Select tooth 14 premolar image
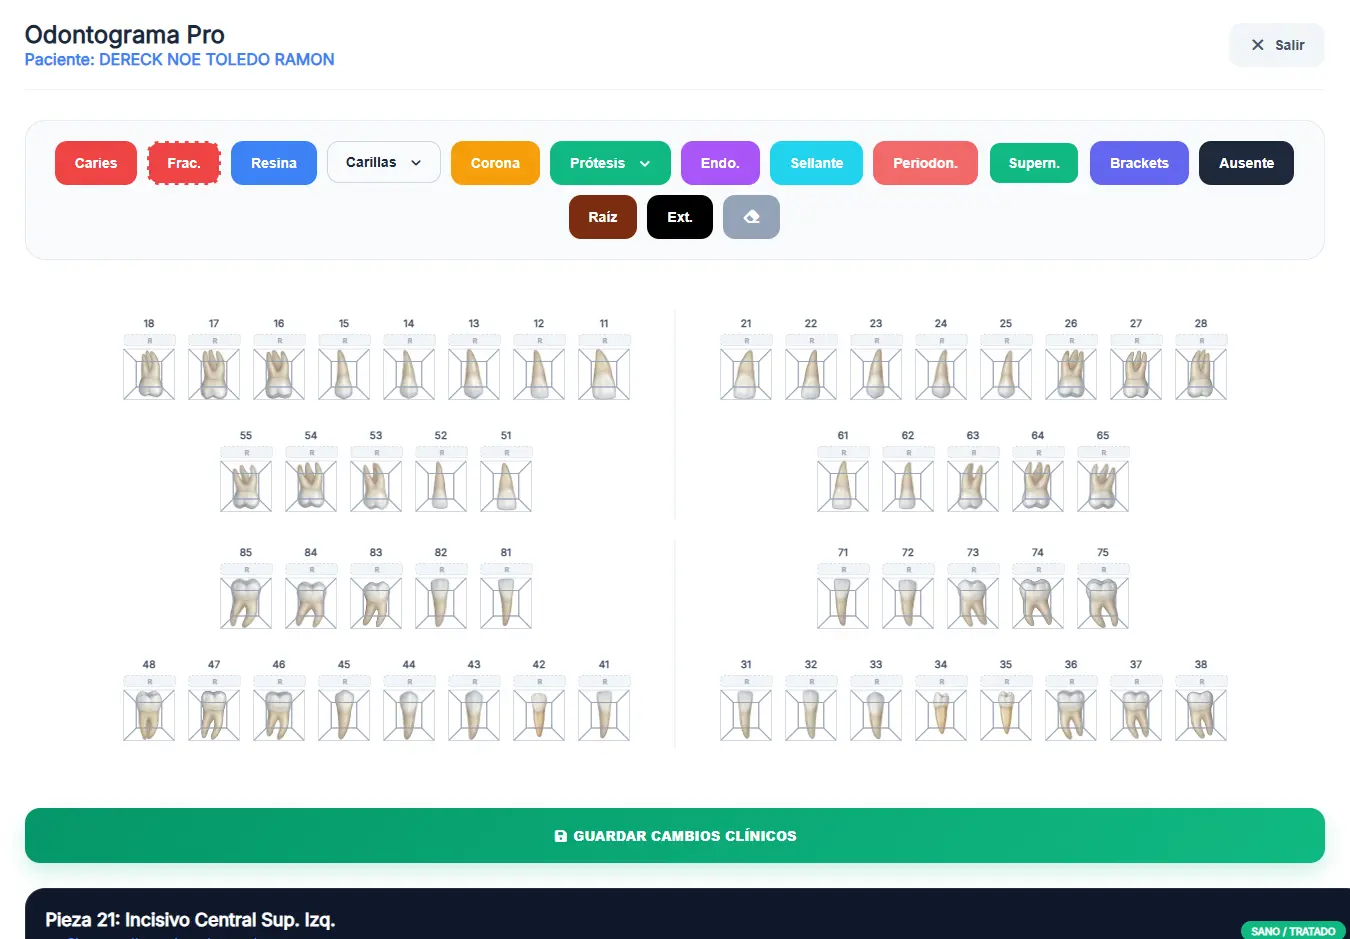The width and height of the screenshot is (1350, 939). (x=409, y=374)
